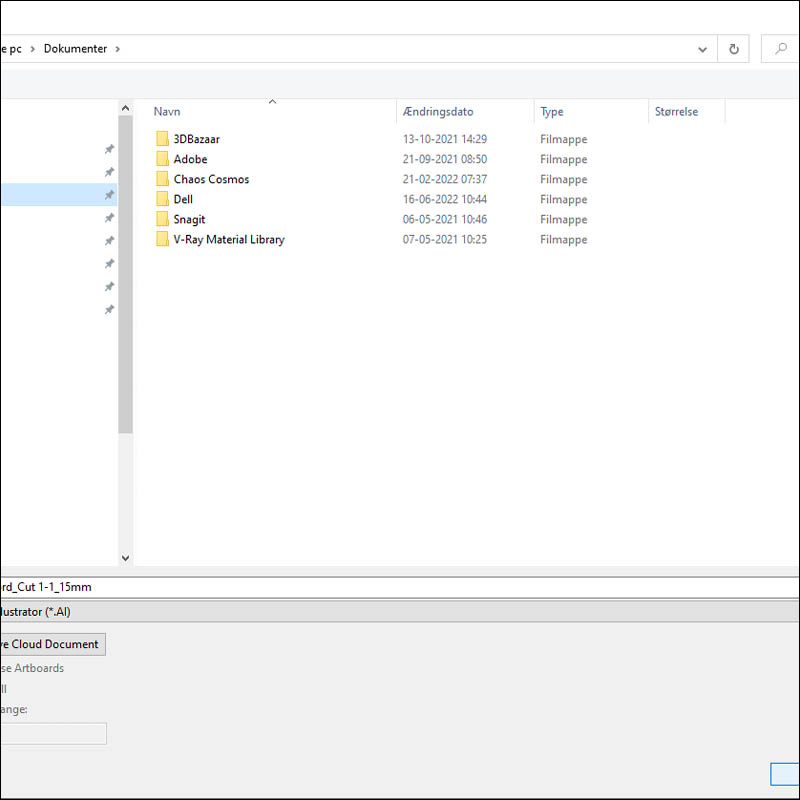The height and width of the screenshot is (800, 800).
Task: Select the Dell folder icon
Action: (x=162, y=199)
